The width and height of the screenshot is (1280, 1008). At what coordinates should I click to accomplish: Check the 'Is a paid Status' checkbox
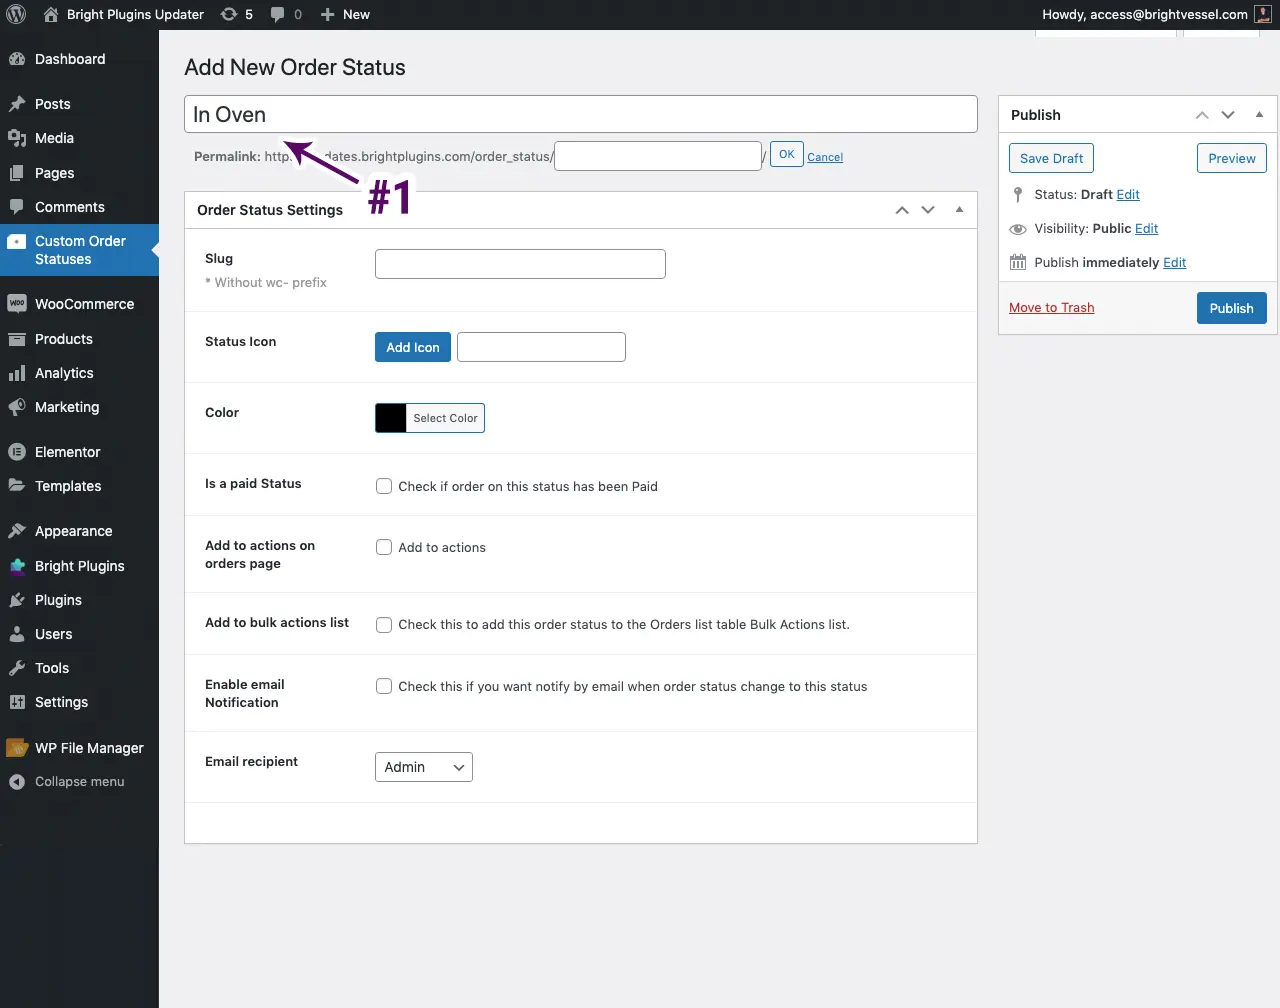pos(383,485)
